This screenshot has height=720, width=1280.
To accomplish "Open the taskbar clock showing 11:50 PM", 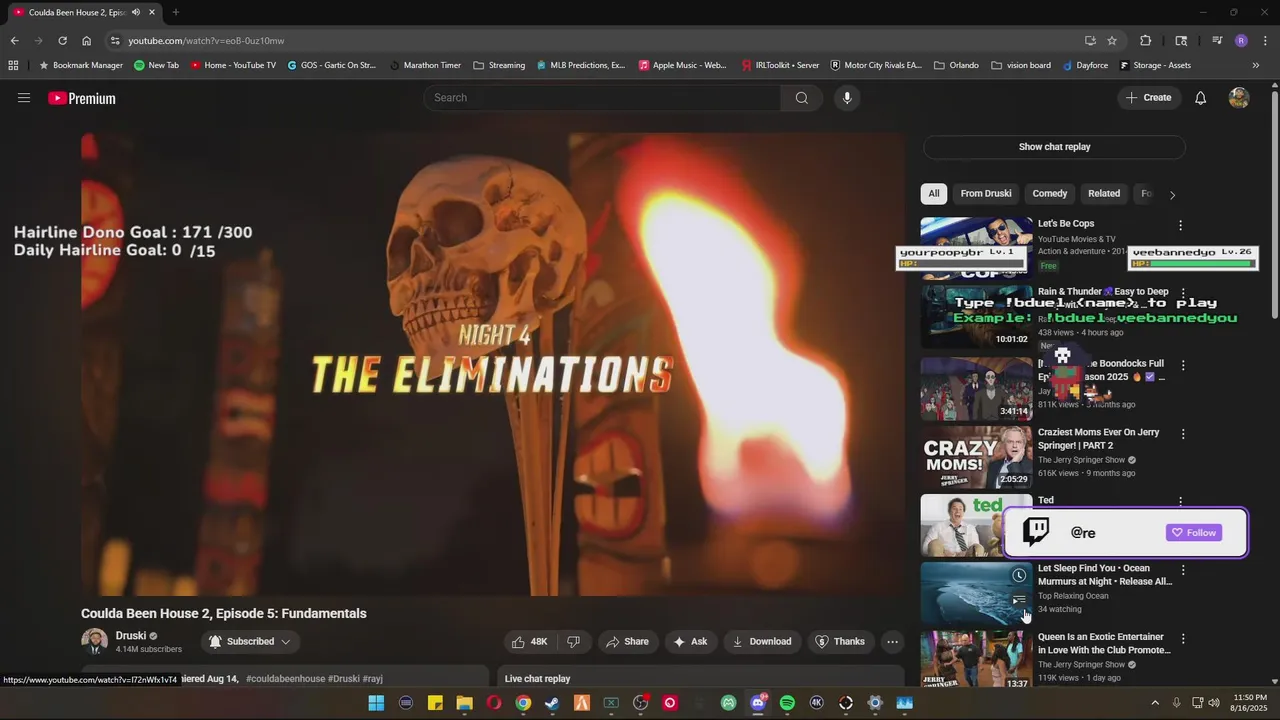I will tap(1250, 702).
